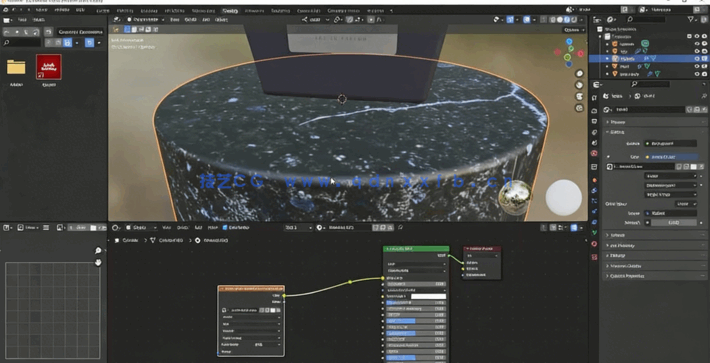
Task: Open Material Output node target dropdown
Action: 482,256
